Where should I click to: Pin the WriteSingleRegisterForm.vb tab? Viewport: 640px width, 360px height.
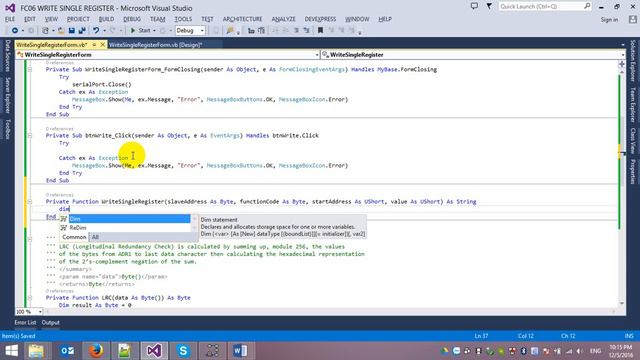[94, 44]
